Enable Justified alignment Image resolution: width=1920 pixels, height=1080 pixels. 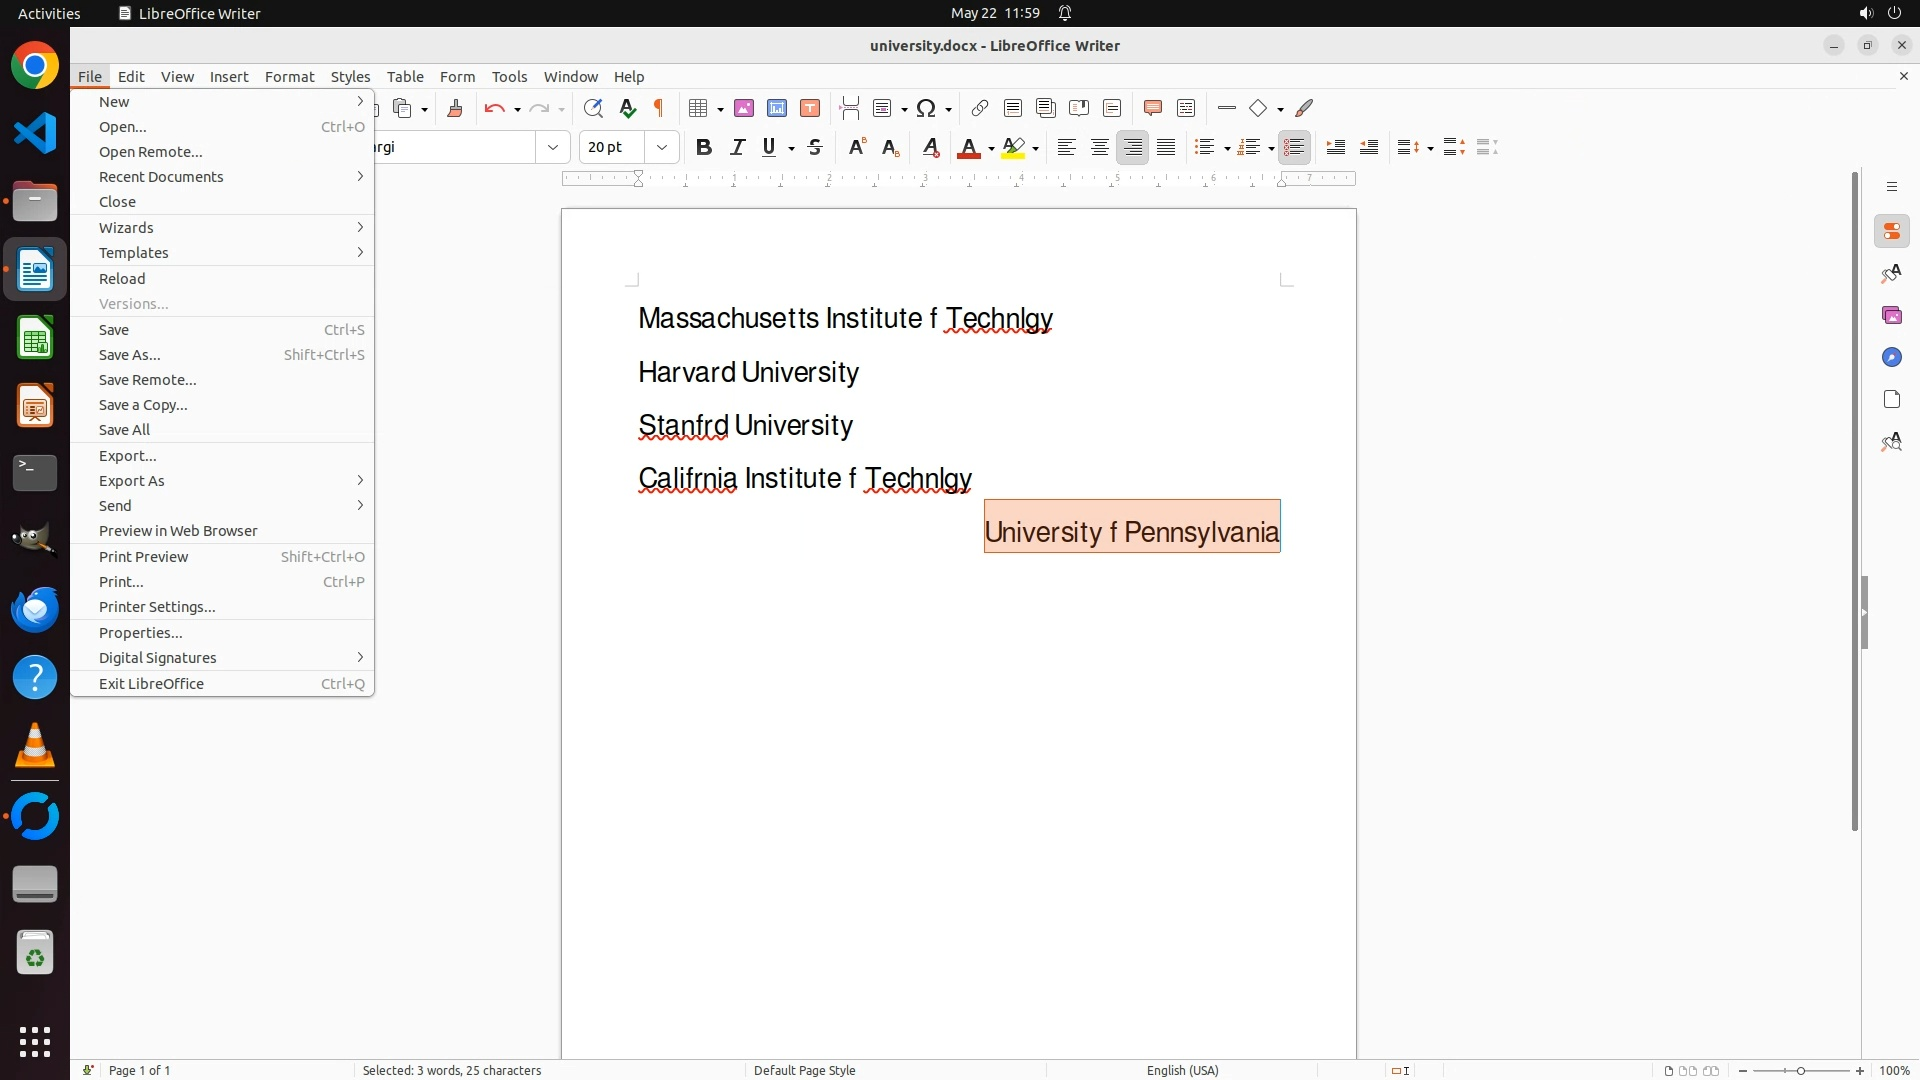[x=1166, y=147]
